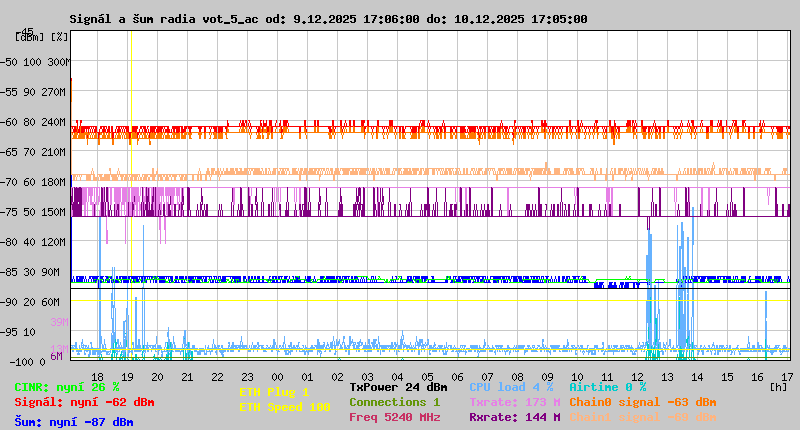Click the cyan Airtime 0 % legend label
Screen dimensions: 800x430
point(607,387)
